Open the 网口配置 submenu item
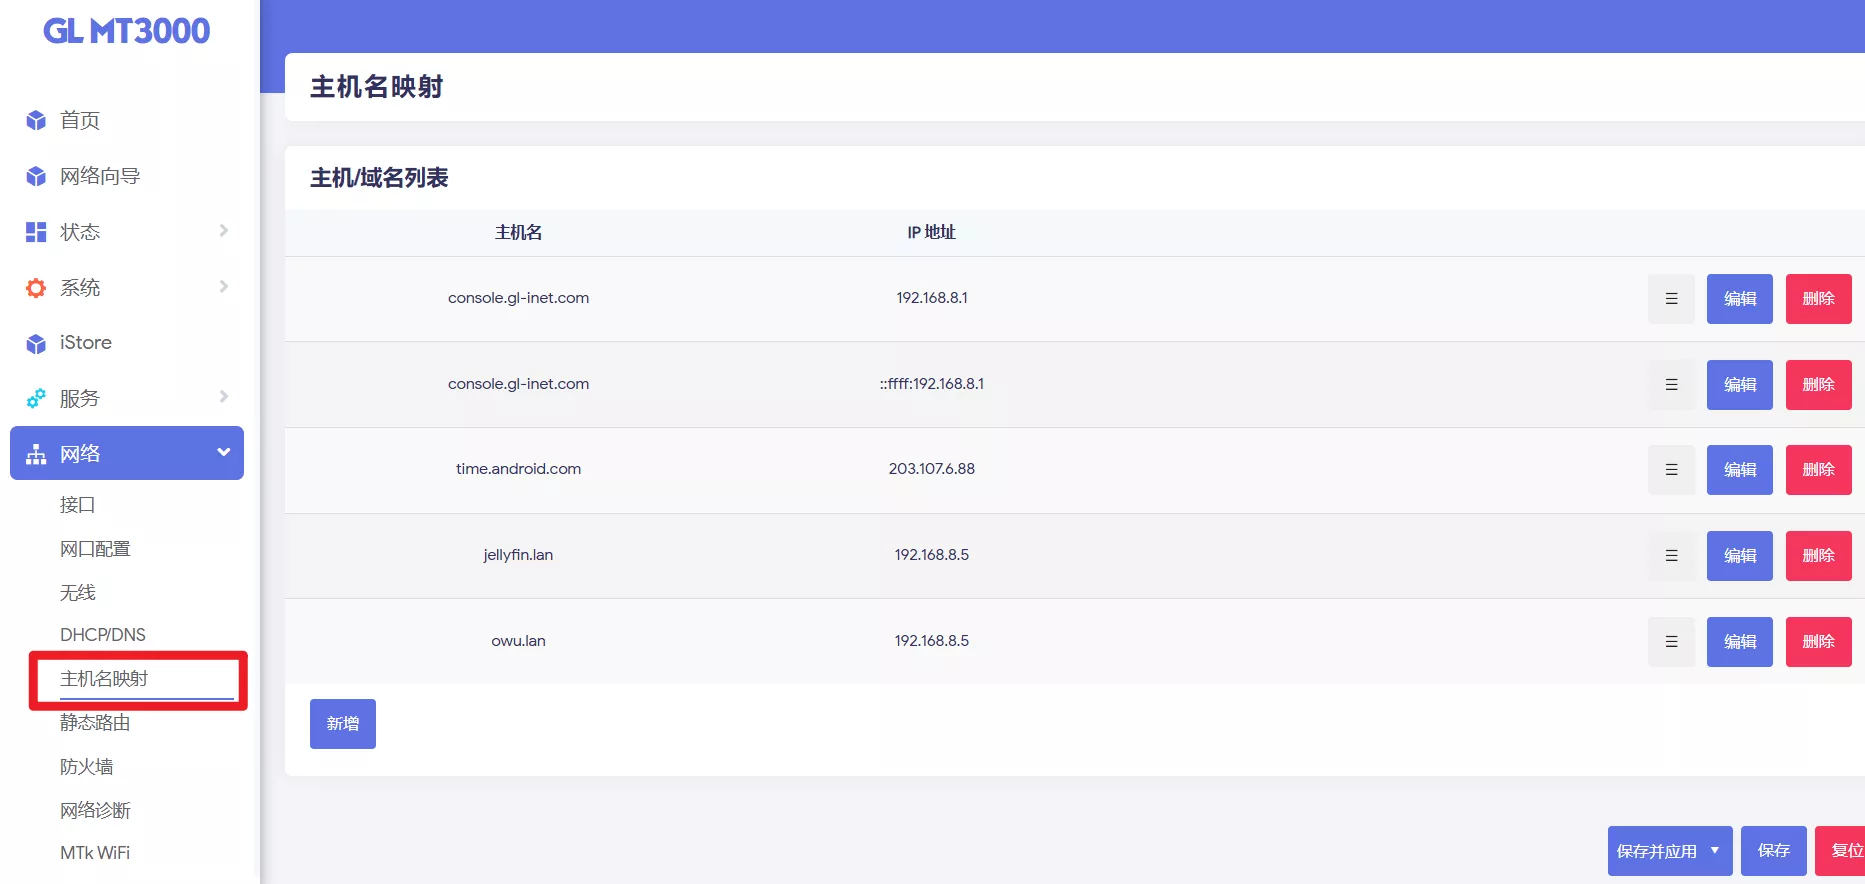Viewport: 1865px width, 884px height. 95,549
